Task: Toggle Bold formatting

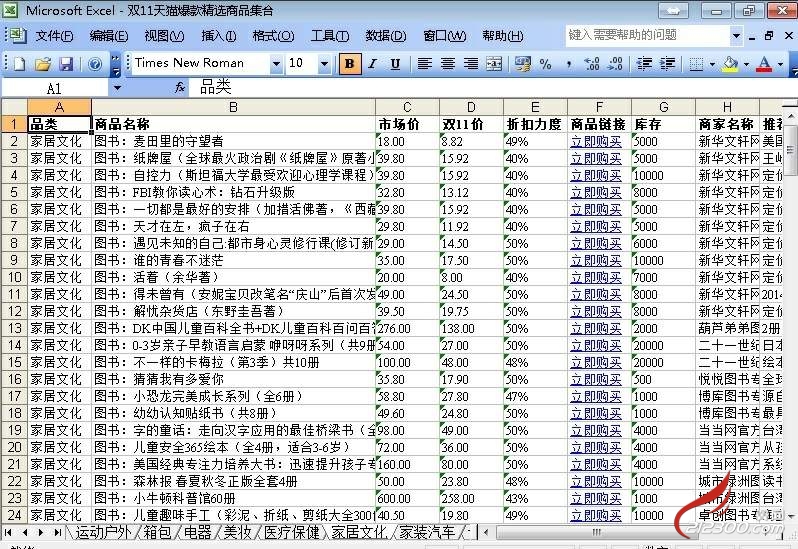Action: (350, 64)
